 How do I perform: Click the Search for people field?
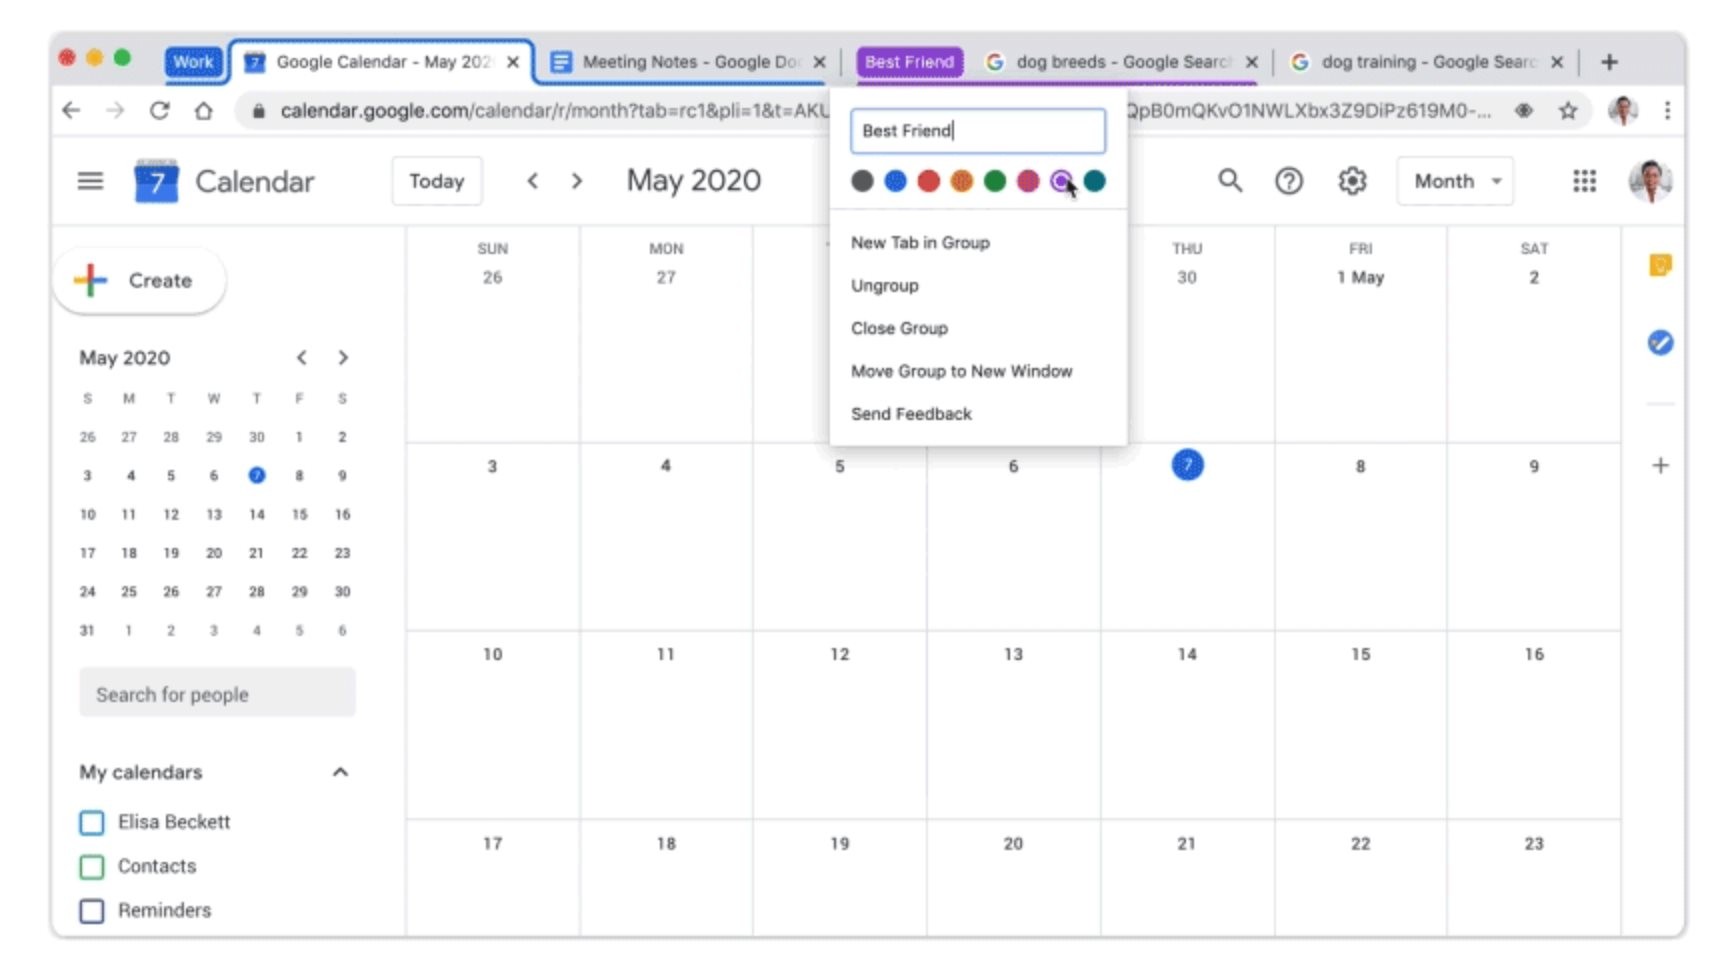(217, 693)
